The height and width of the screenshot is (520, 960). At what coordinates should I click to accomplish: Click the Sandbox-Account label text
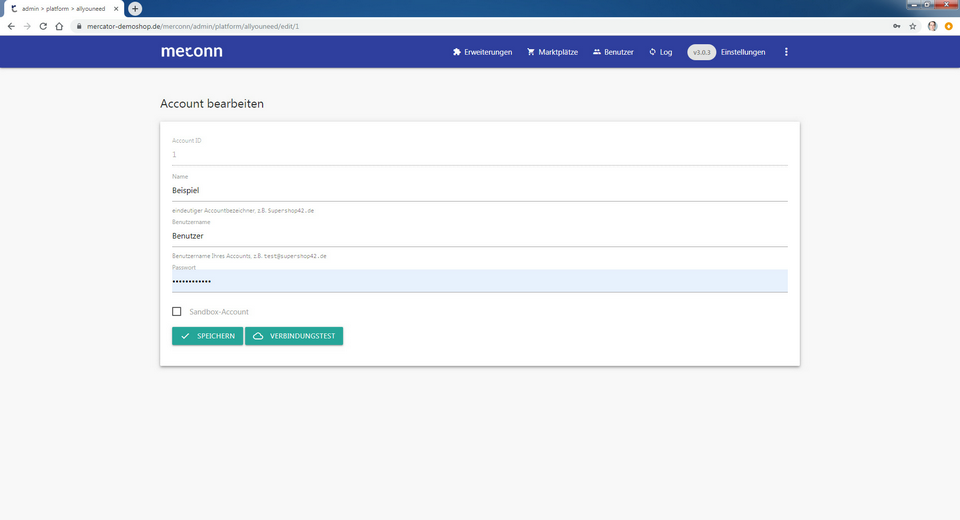pos(219,312)
